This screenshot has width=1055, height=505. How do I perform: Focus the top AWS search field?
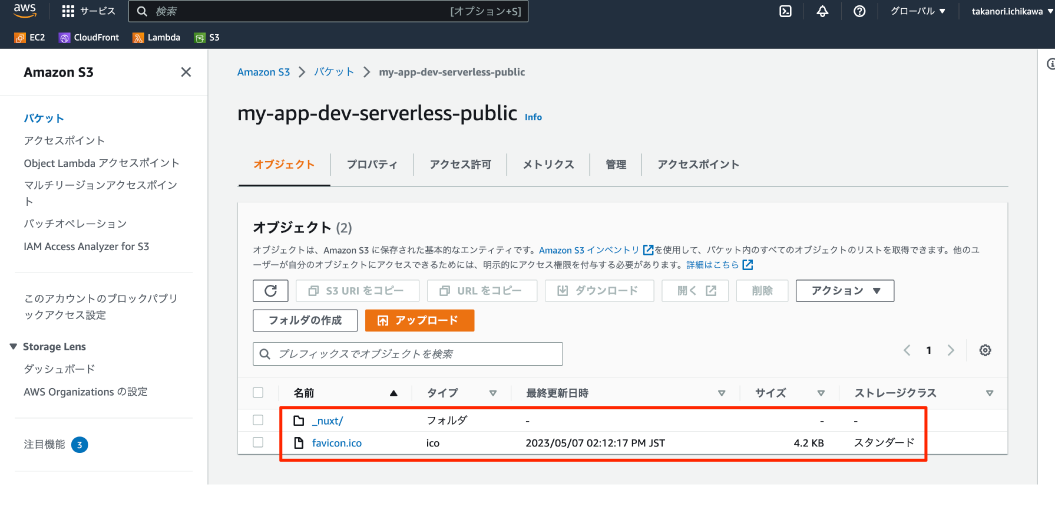[x=328, y=11]
